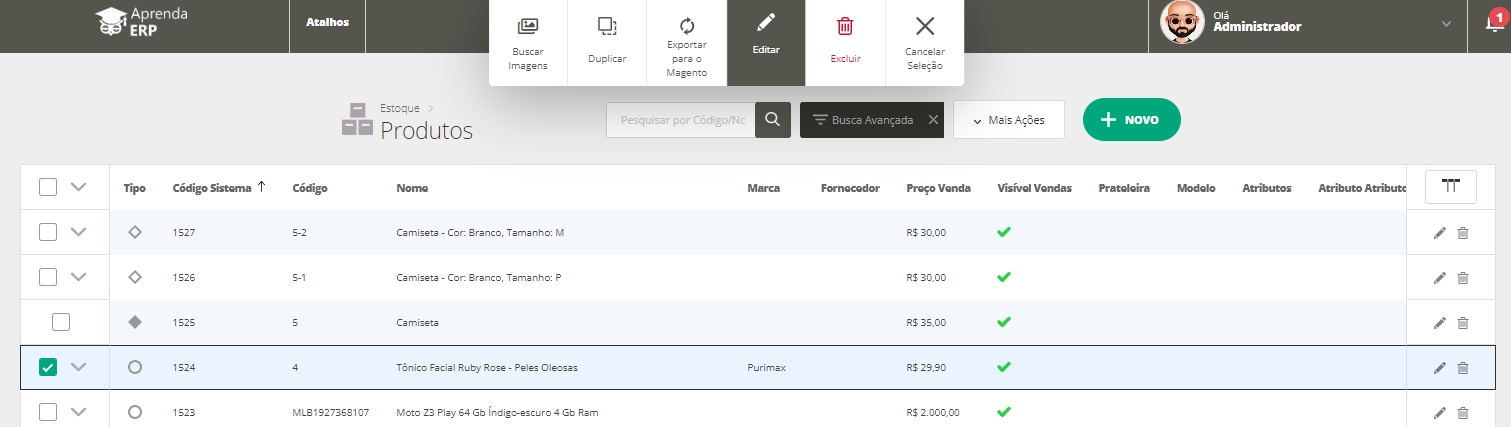Click the product search input field

click(x=681, y=120)
